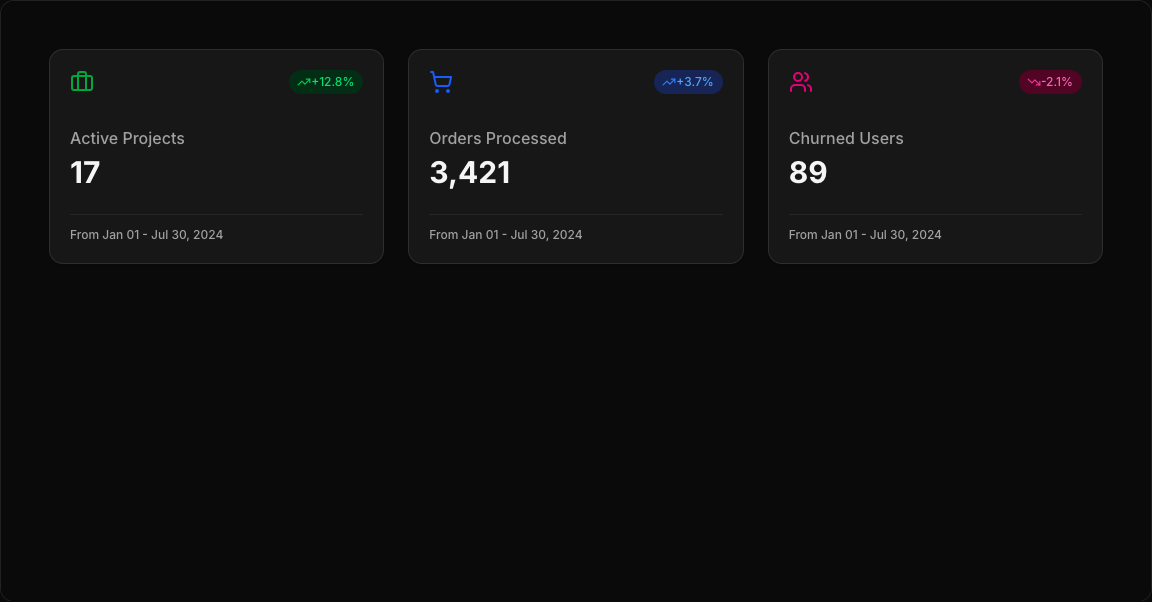The height and width of the screenshot is (602, 1152).
Task: Click the date range under Active Projects
Action: (x=146, y=235)
